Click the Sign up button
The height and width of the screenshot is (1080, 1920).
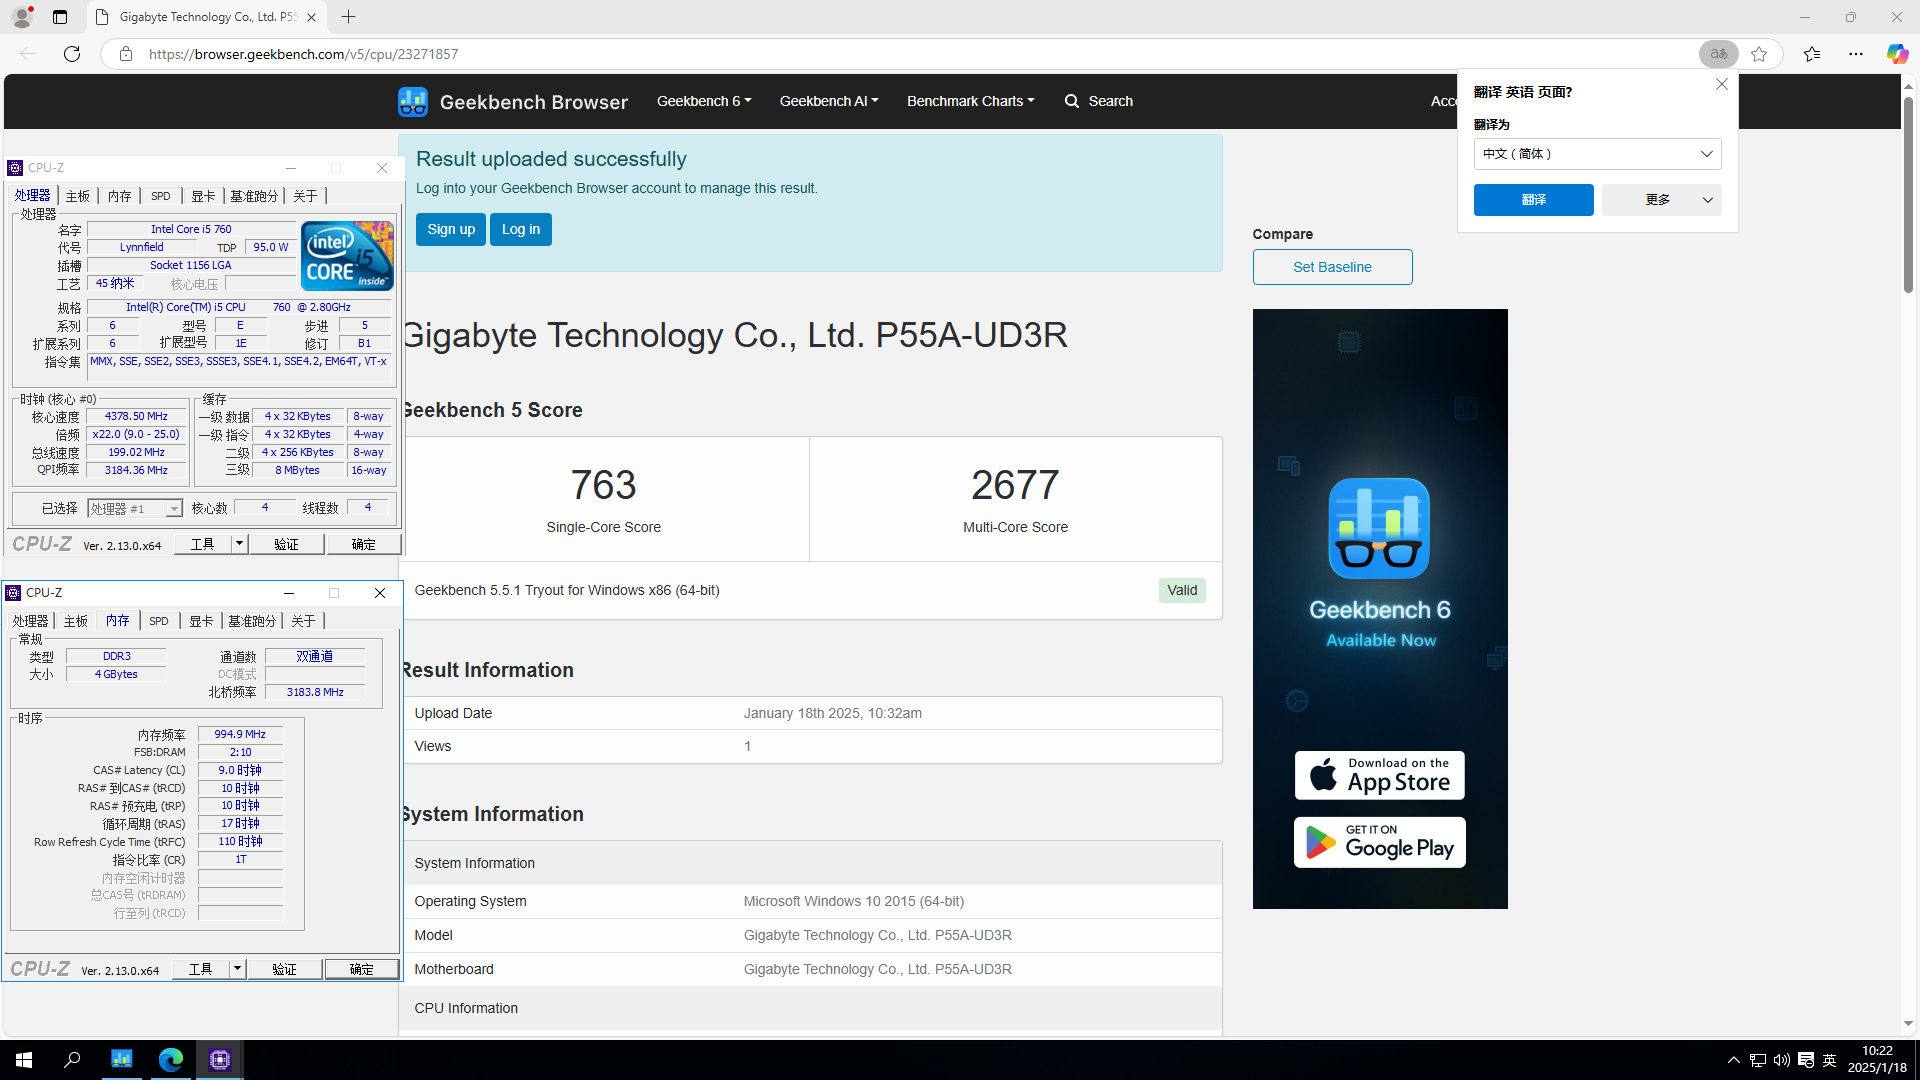[451, 229]
